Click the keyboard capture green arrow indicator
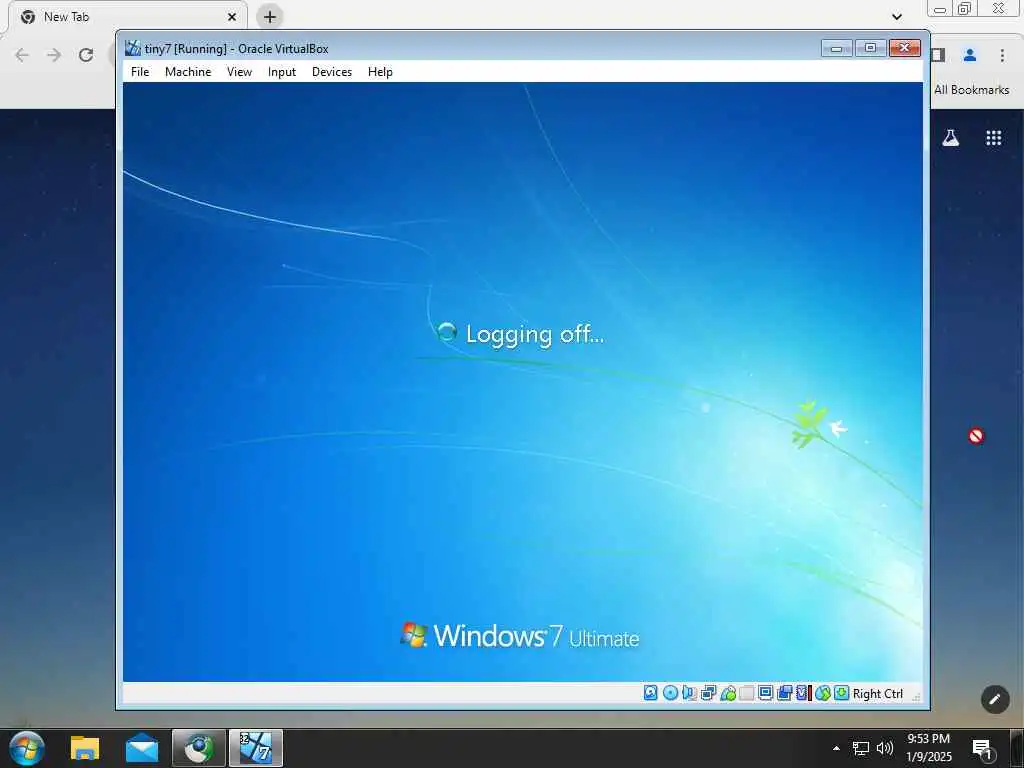Screen dimensions: 1024x768 click(x=842, y=693)
